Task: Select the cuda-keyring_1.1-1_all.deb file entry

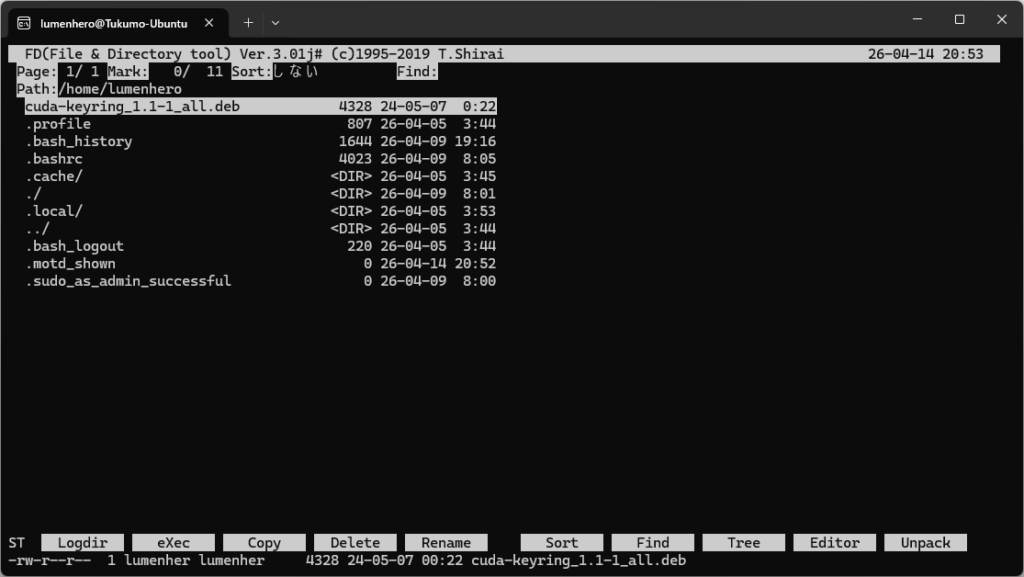Action: pyautogui.click(x=132, y=106)
